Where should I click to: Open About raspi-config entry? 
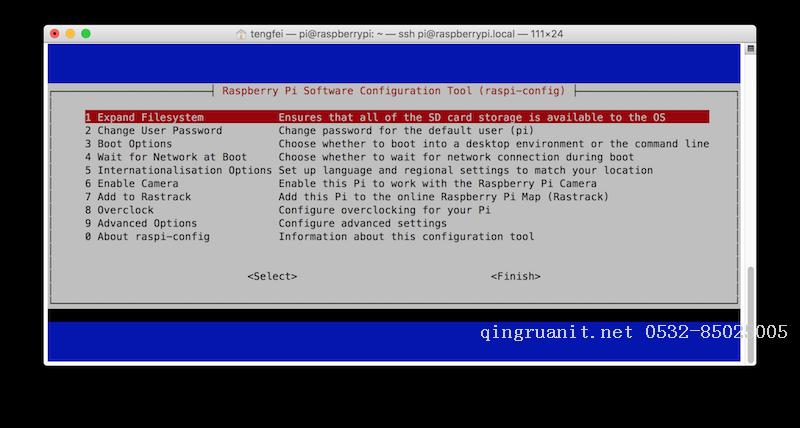[x=147, y=237]
